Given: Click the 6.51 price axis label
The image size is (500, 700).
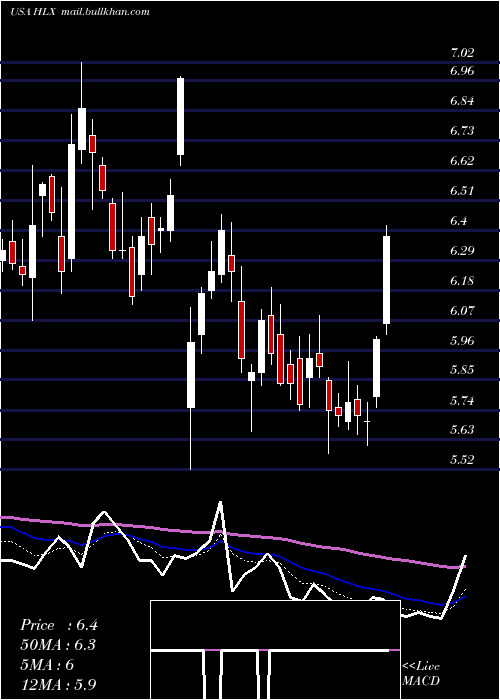Looking at the screenshot, I should pos(462,191).
